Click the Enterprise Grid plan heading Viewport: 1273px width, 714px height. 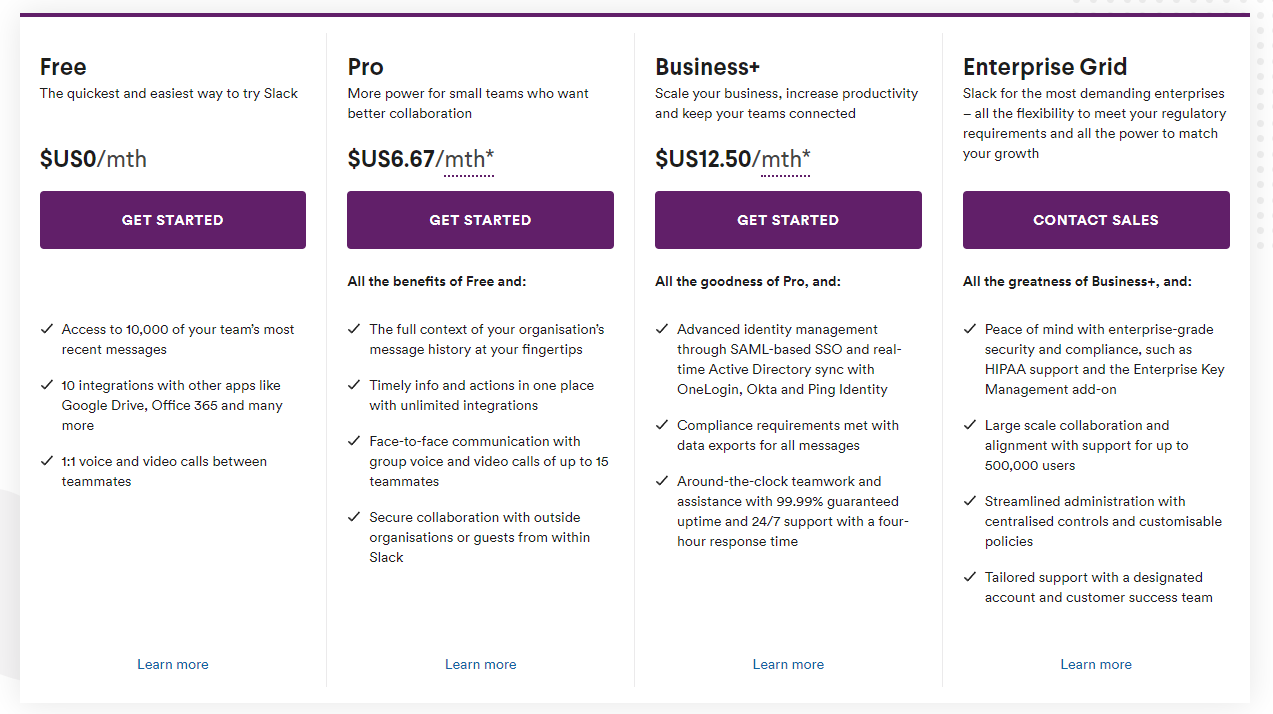pyautogui.click(x=1044, y=67)
